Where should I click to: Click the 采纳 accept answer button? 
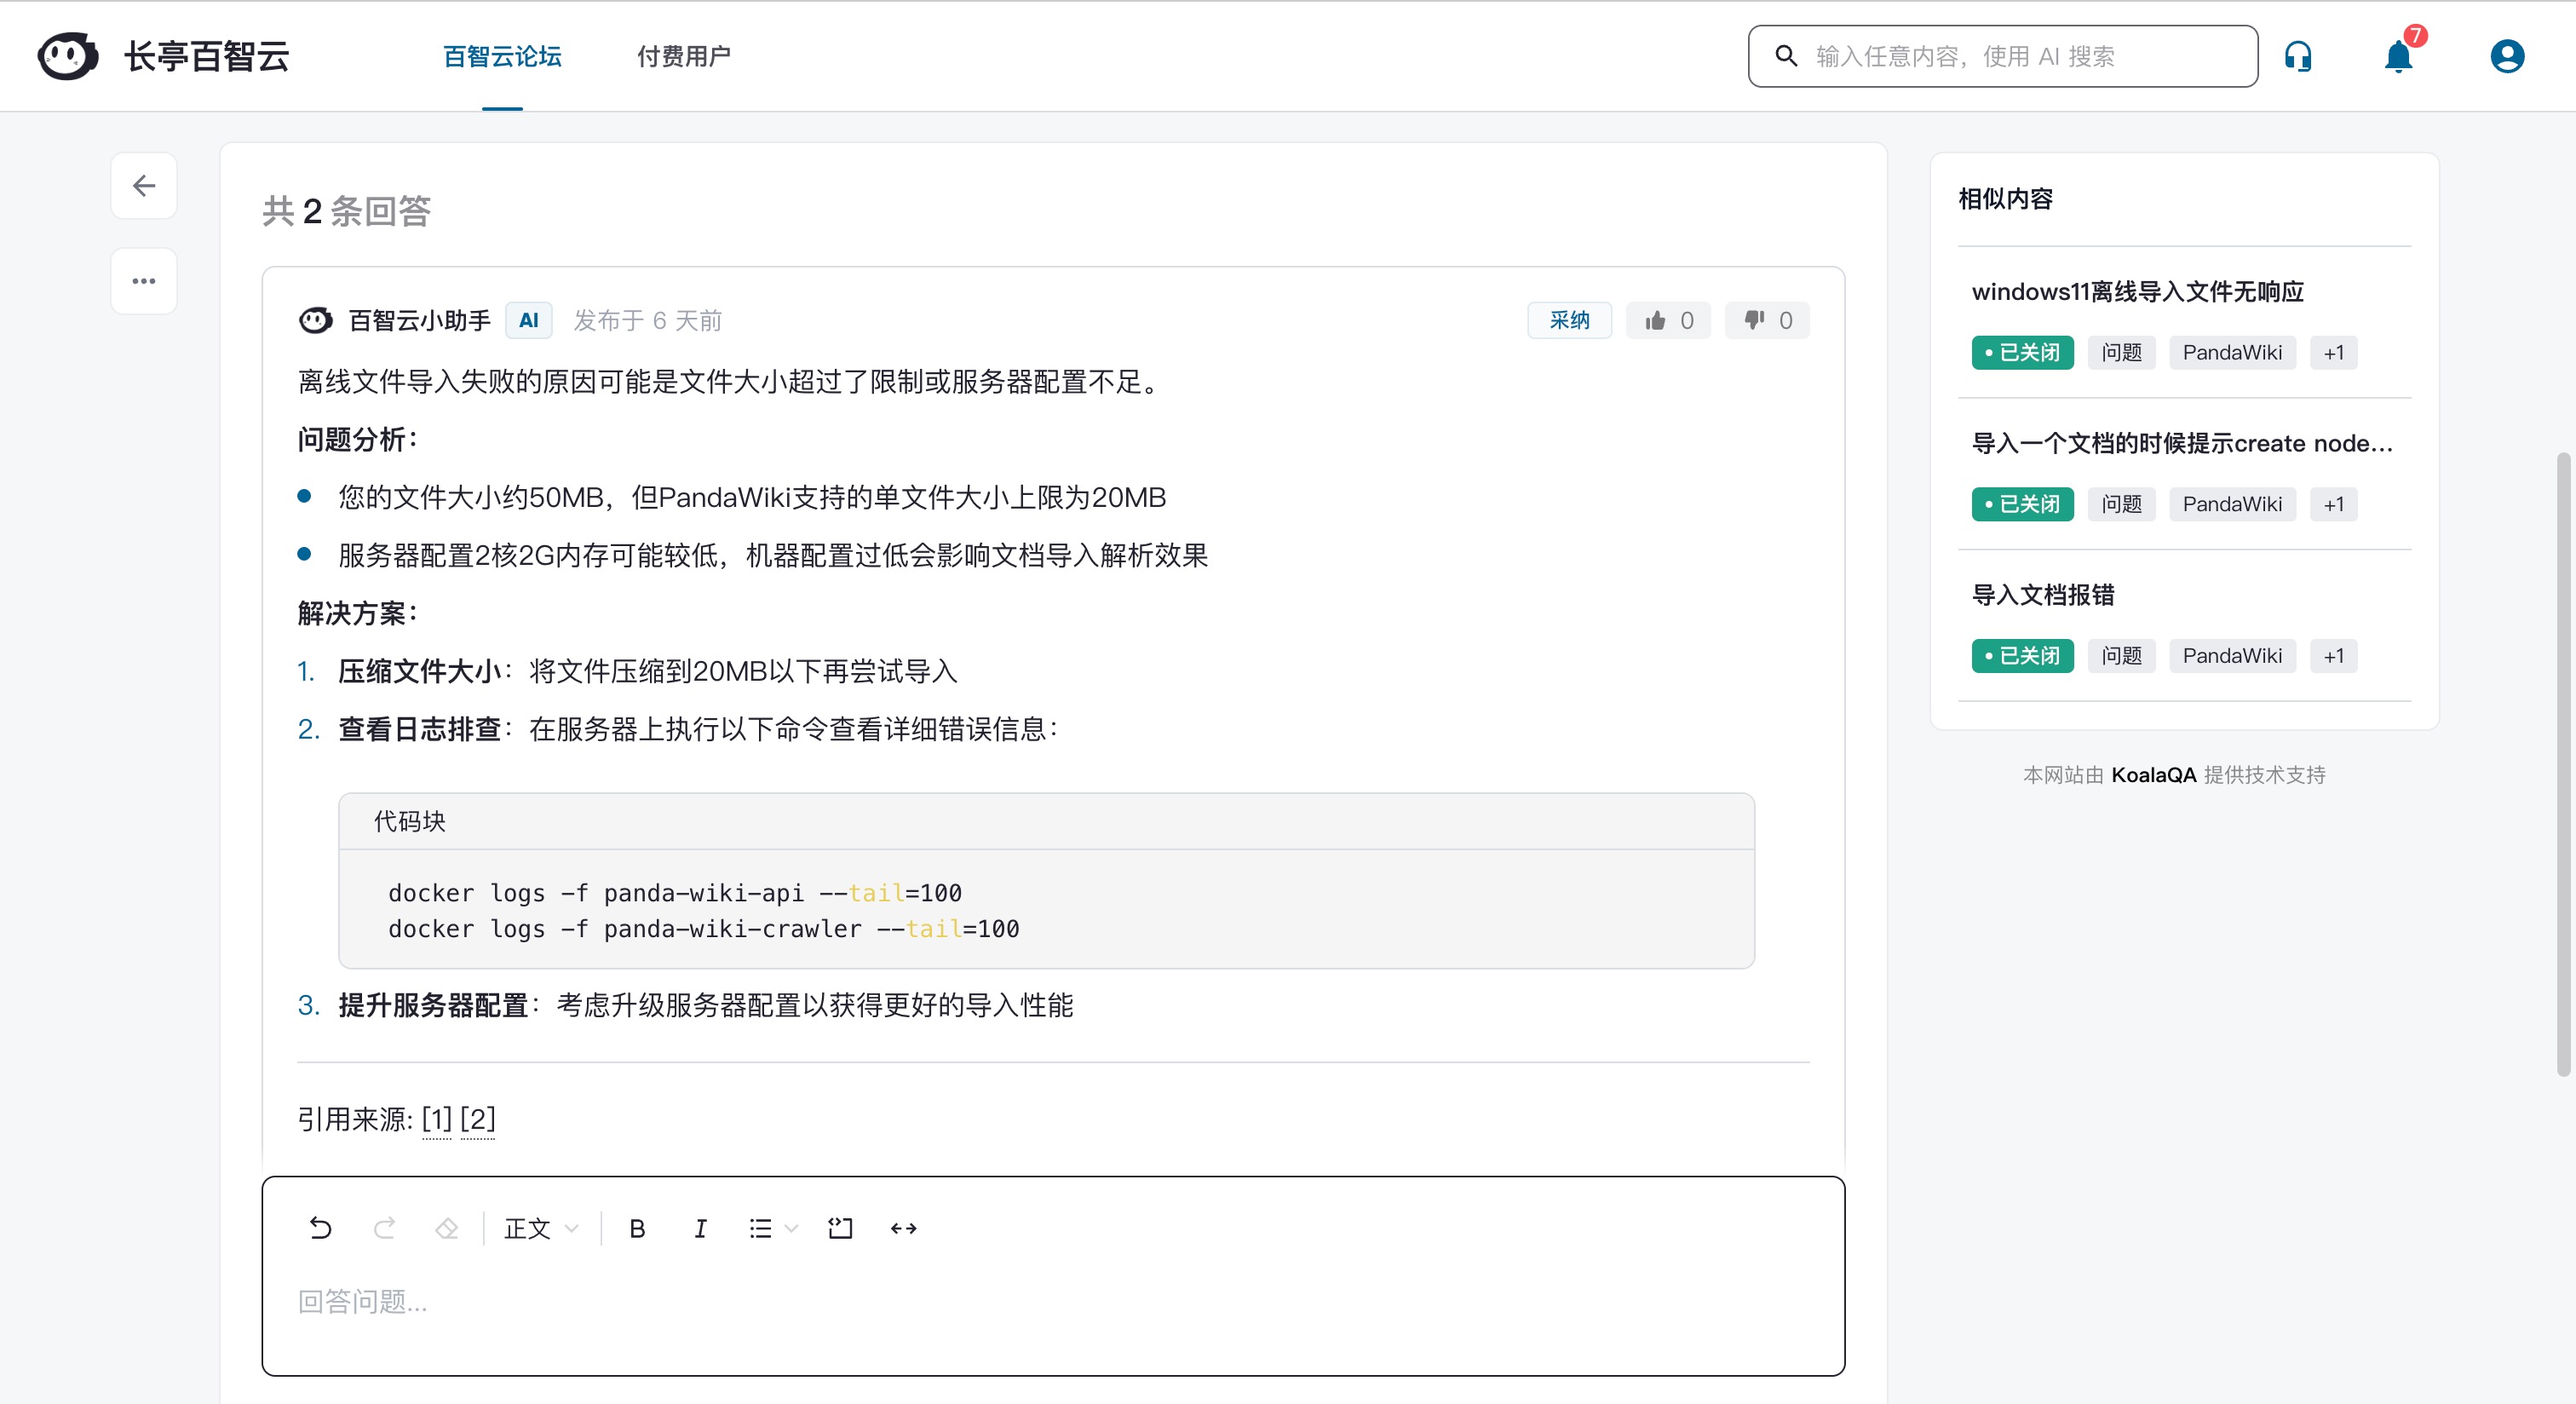click(1569, 320)
